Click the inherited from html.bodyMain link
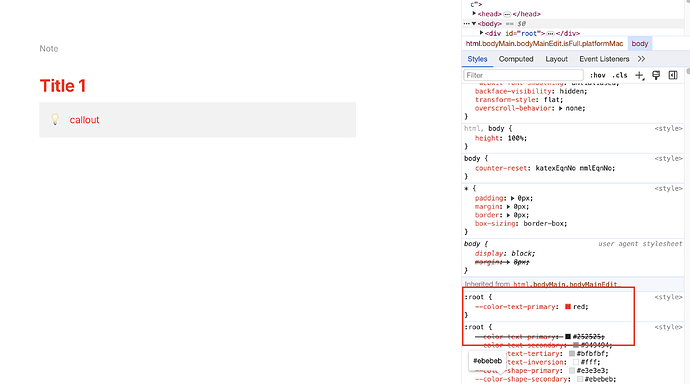Screen dimensions: 690x384 [565, 285]
